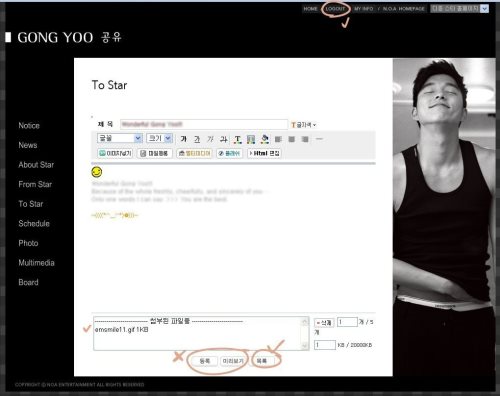Apply bold formatting with the first 가 icon

183,139
